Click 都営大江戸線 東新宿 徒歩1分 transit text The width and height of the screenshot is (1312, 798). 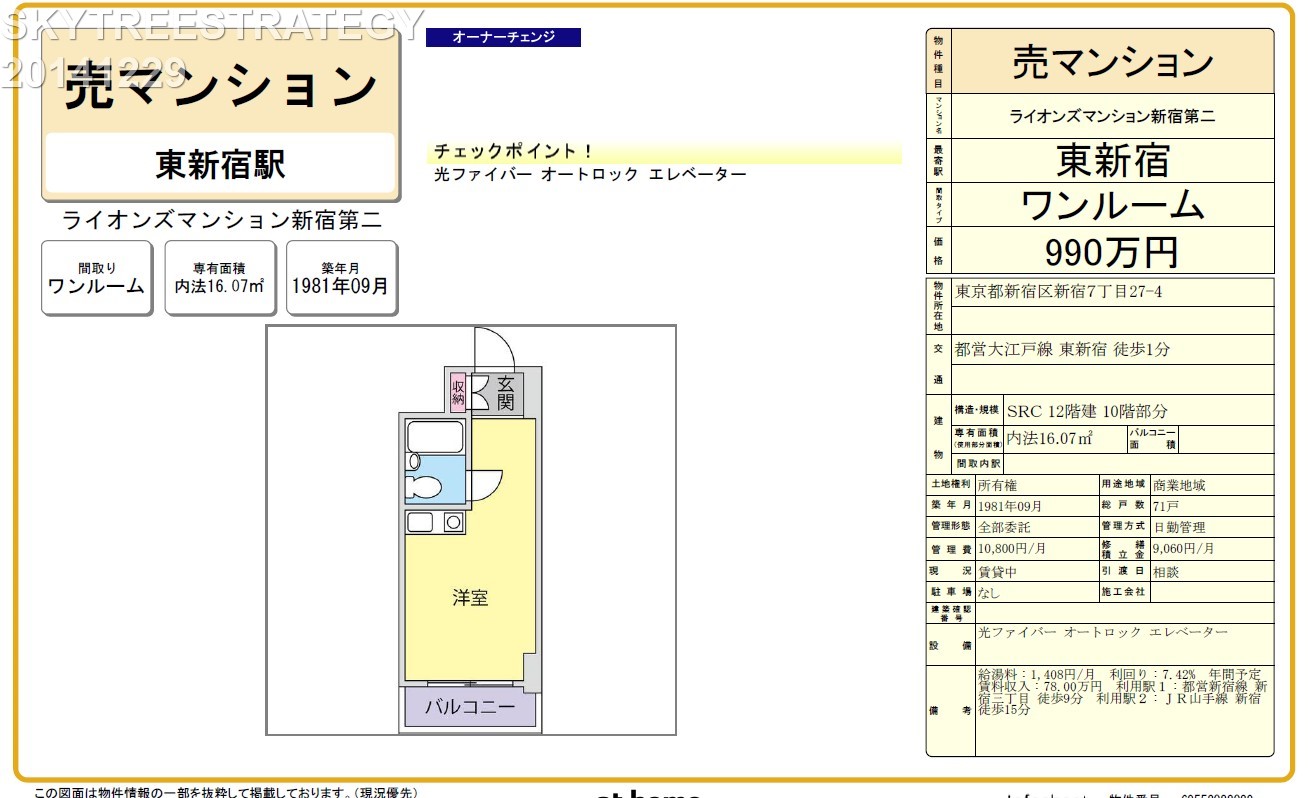pyautogui.click(x=1062, y=349)
